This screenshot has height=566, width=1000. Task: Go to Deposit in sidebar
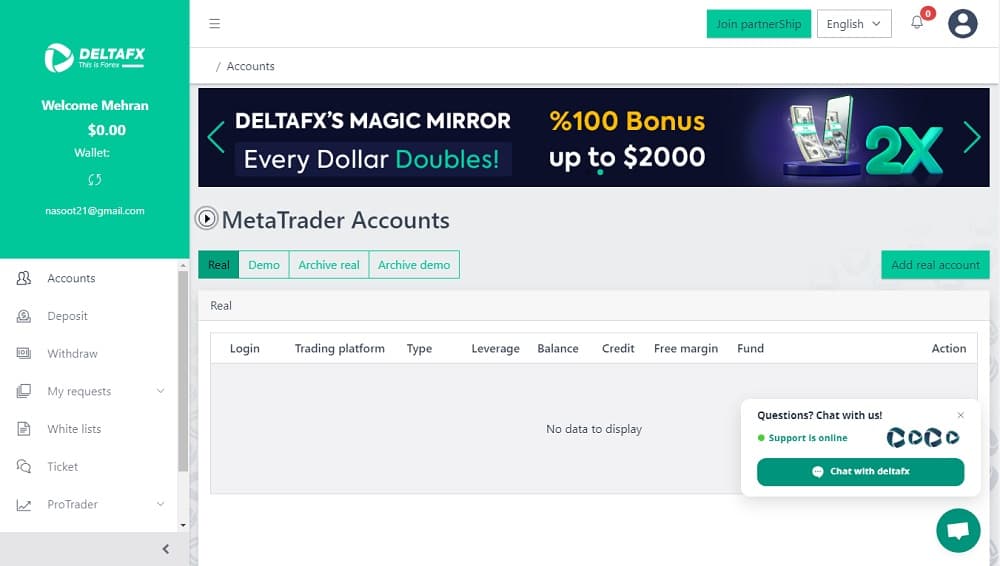[x=67, y=316]
